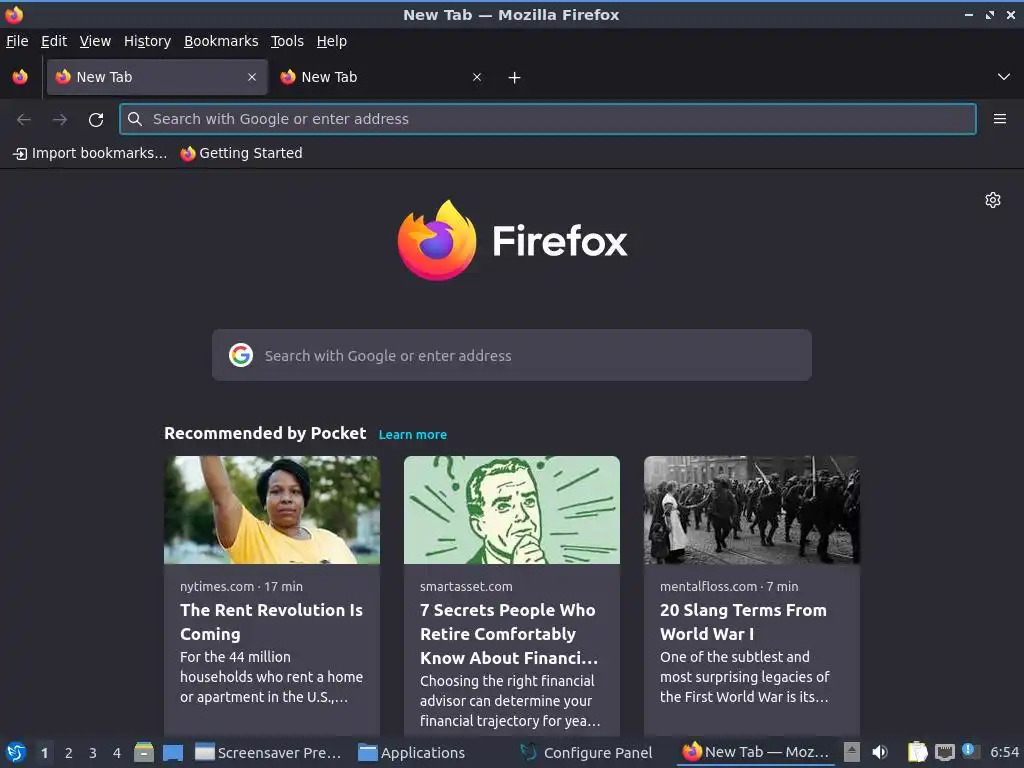Click the 'Recommended by Pocket' heading
This screenshot has width=1024, height=768.
pos(265,434)
